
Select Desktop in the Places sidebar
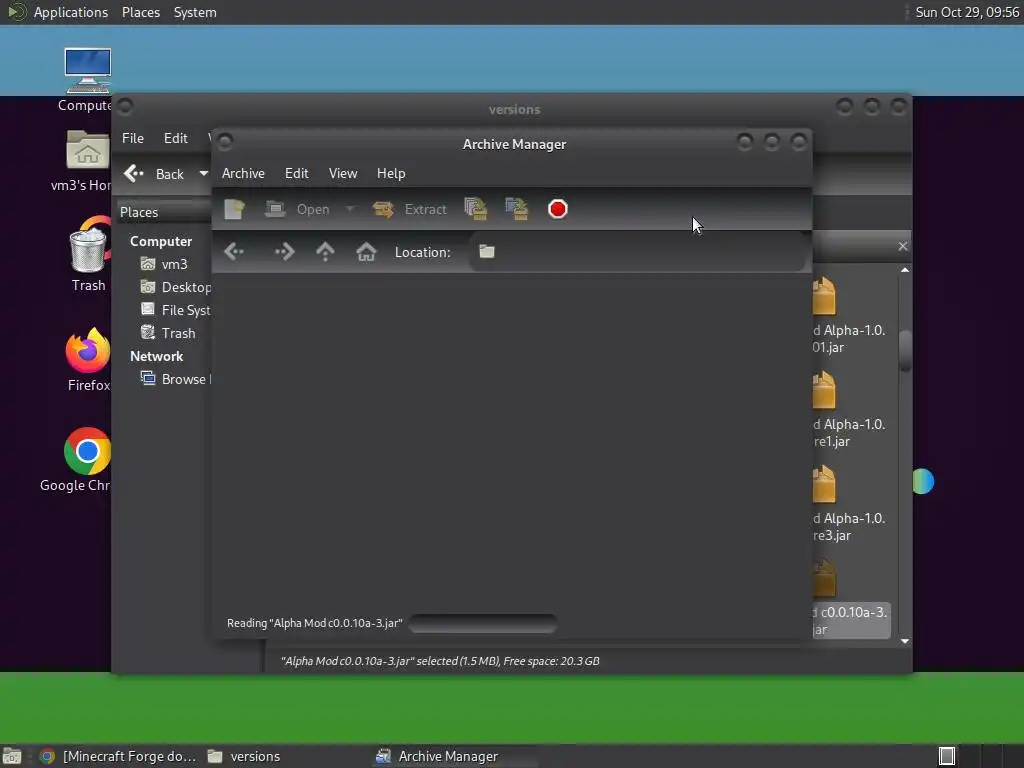[x=175, y=287]
